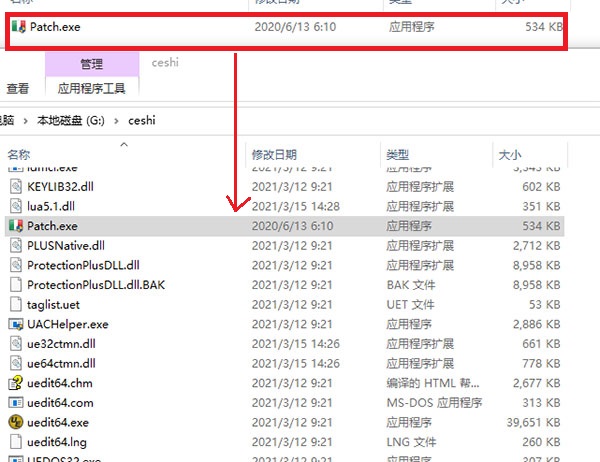The height and width of the screenshot is (462, 600).
Task: Expand the chevron between 本地磁盘 (G:) and ceshi
Action: coord(114,120)
